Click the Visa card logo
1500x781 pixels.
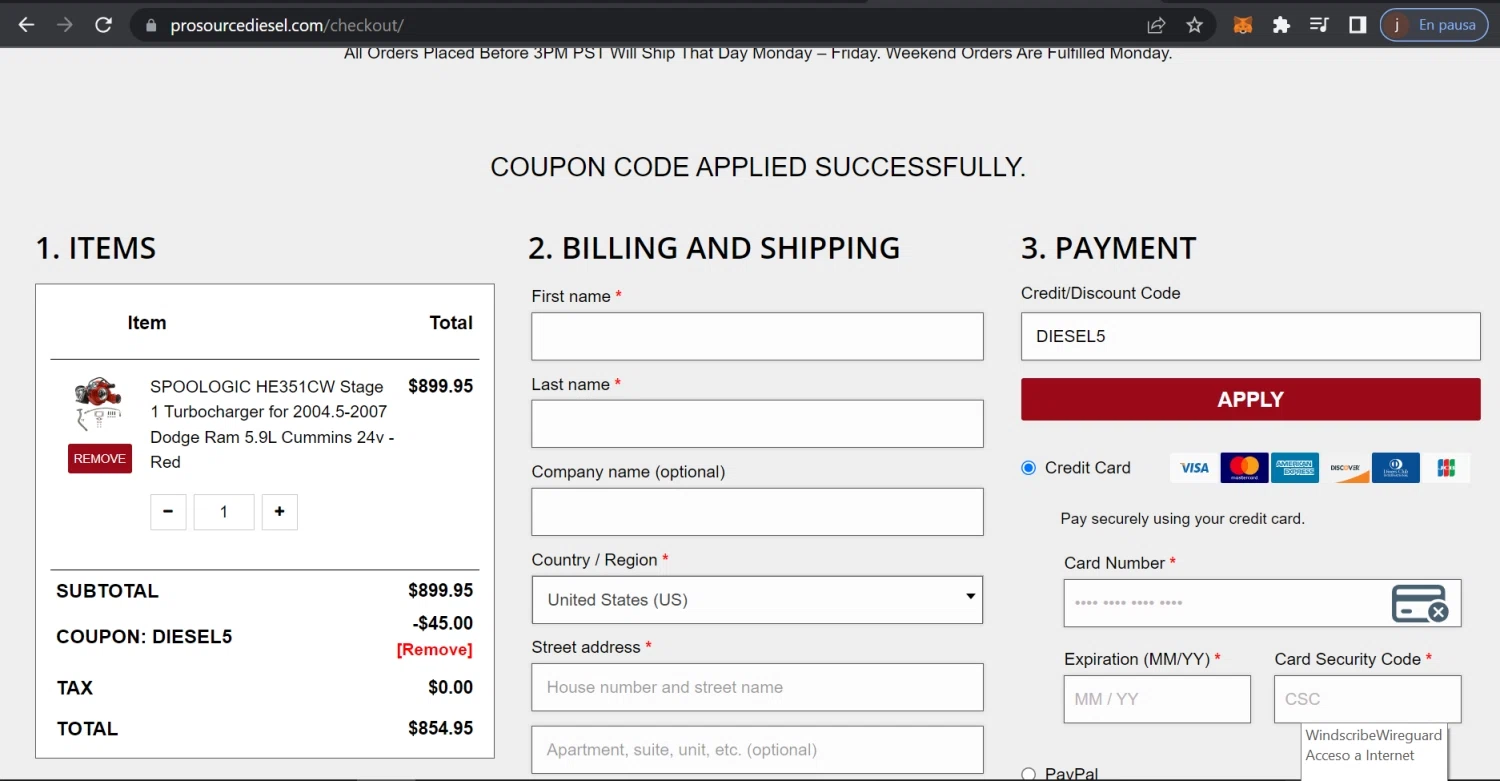pyautogui.click(x=1194, y=468)
